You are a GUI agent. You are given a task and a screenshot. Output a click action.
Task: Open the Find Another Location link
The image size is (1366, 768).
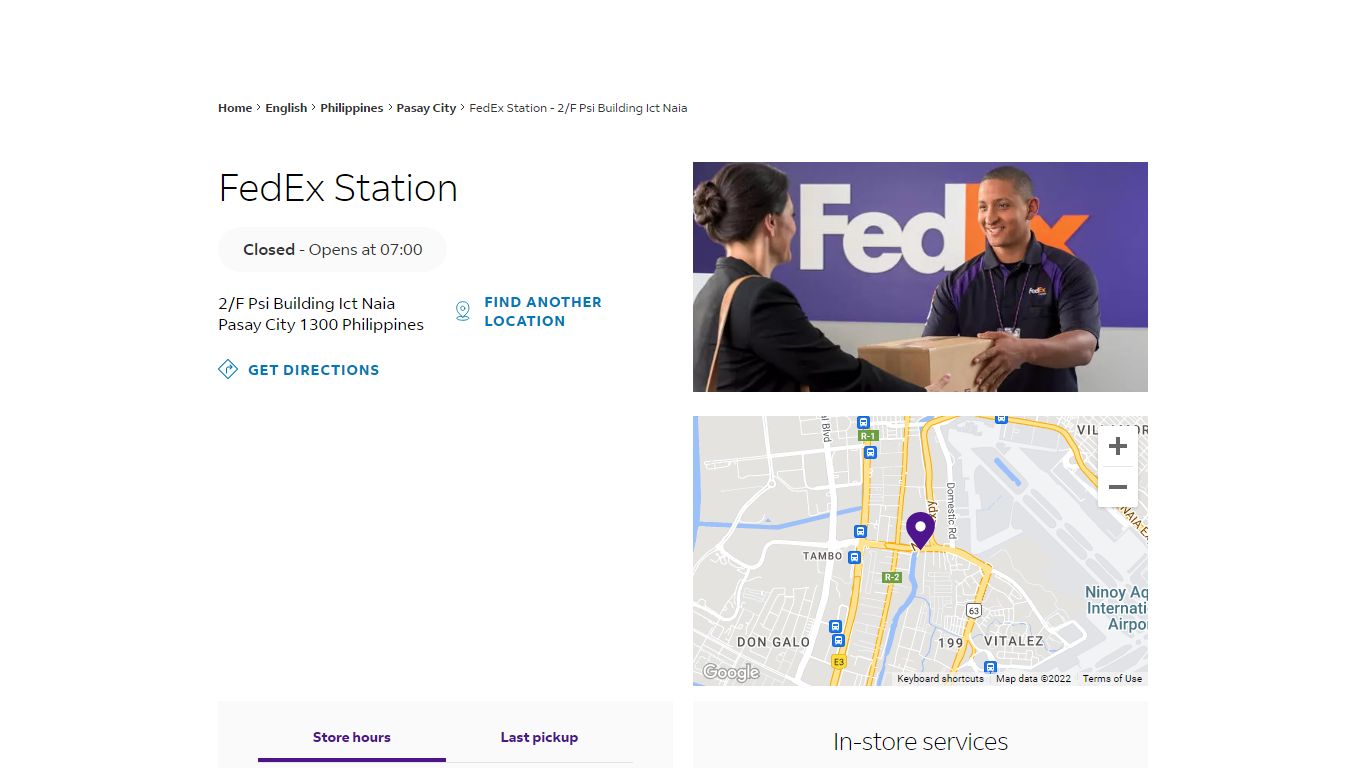click(x=543, y=311)
